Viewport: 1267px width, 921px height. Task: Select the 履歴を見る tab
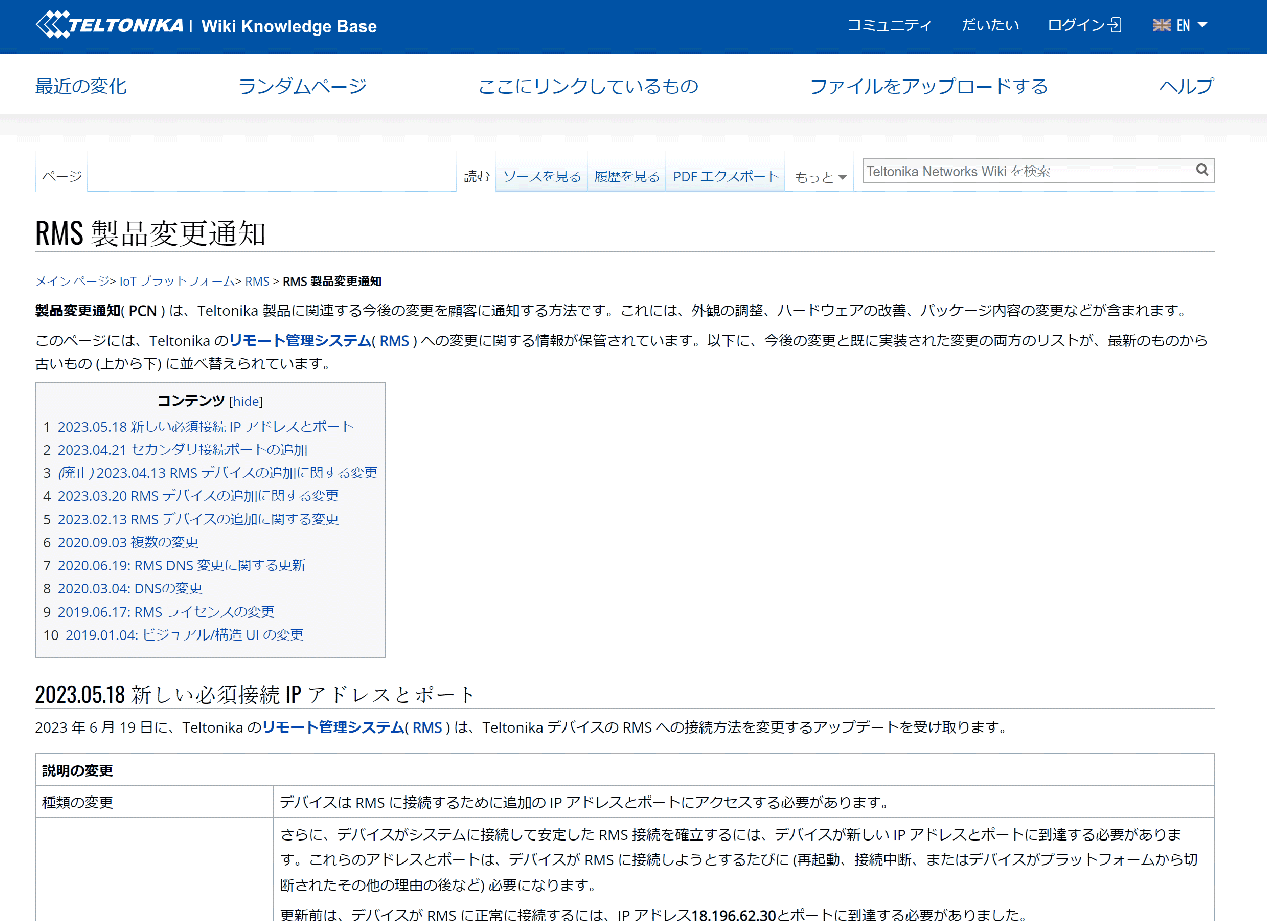coord(627,176)
